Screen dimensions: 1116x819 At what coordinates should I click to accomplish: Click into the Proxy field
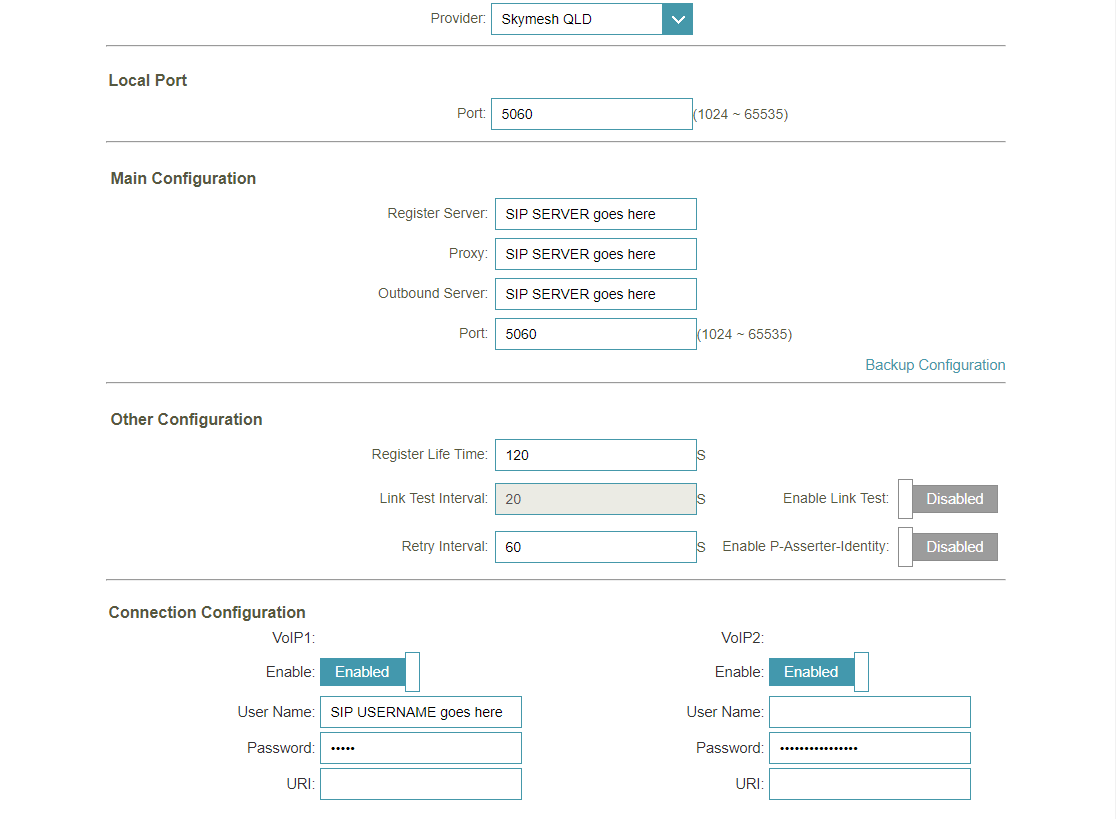click(x=595, y=254)
